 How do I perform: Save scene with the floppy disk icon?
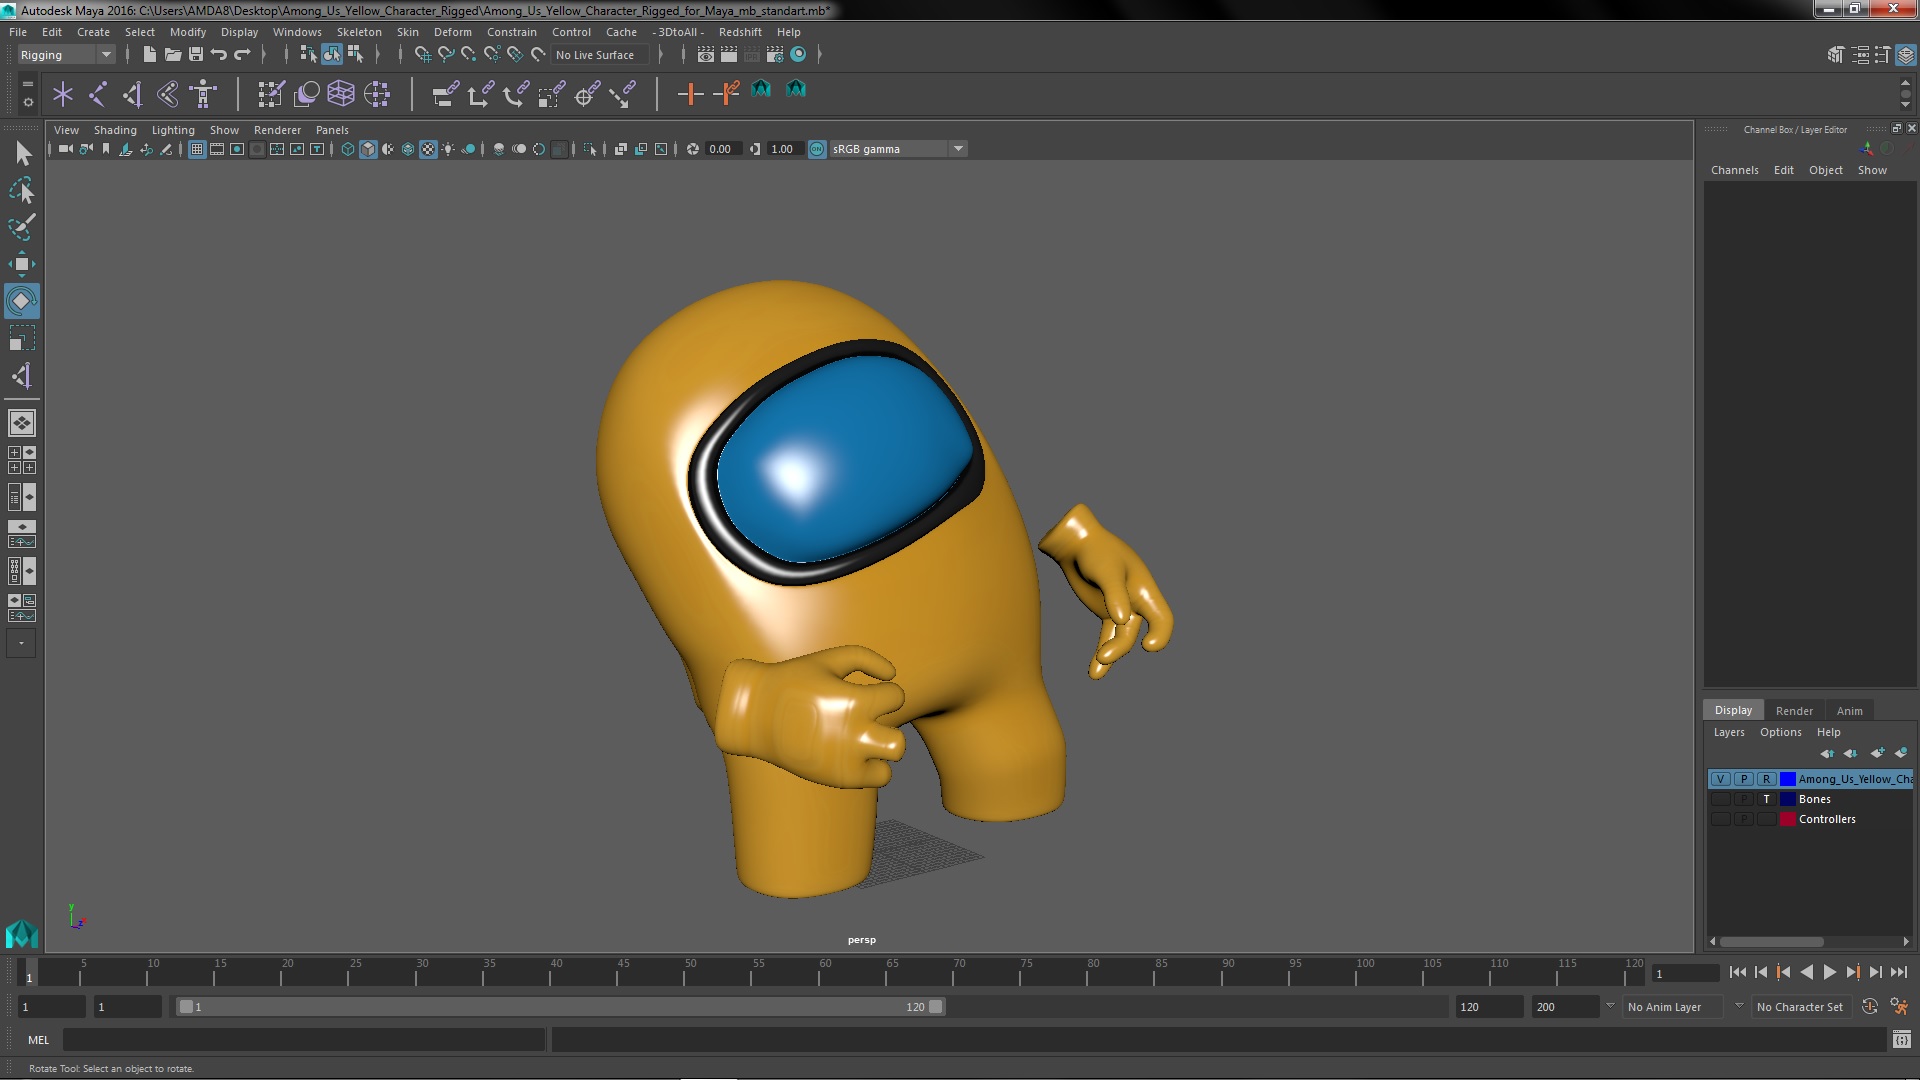[x=196, y=55]
